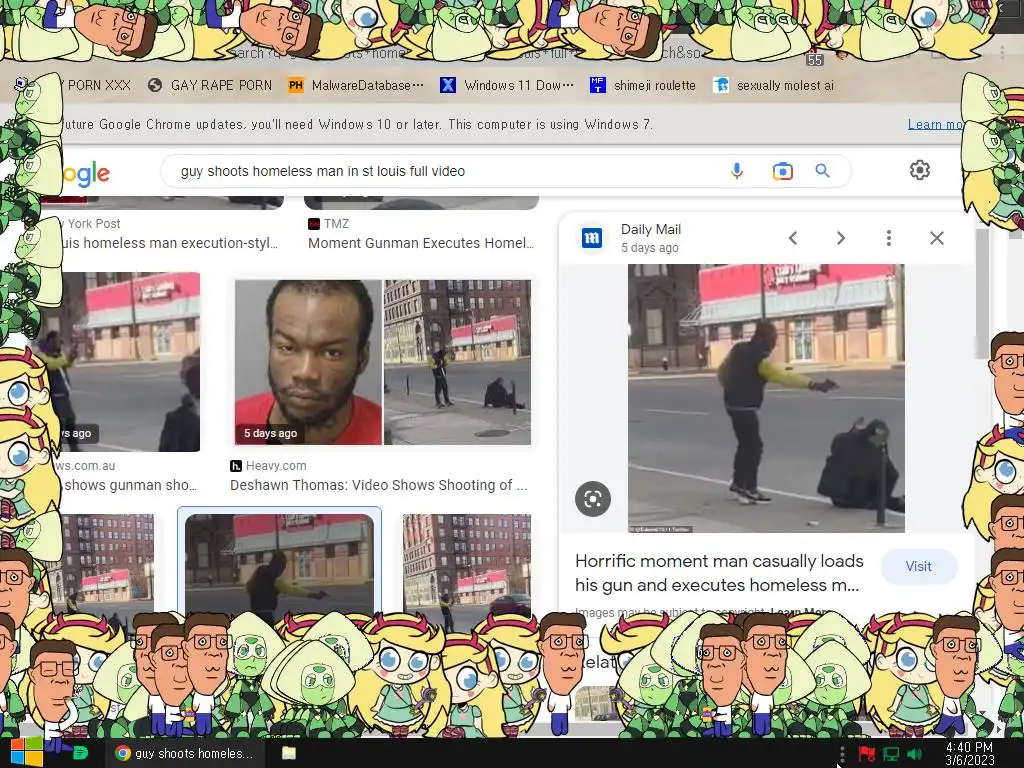Select the highlighted thumbnail in bottom row
Screen dimensions: 1024x768
tap(280, 563)
